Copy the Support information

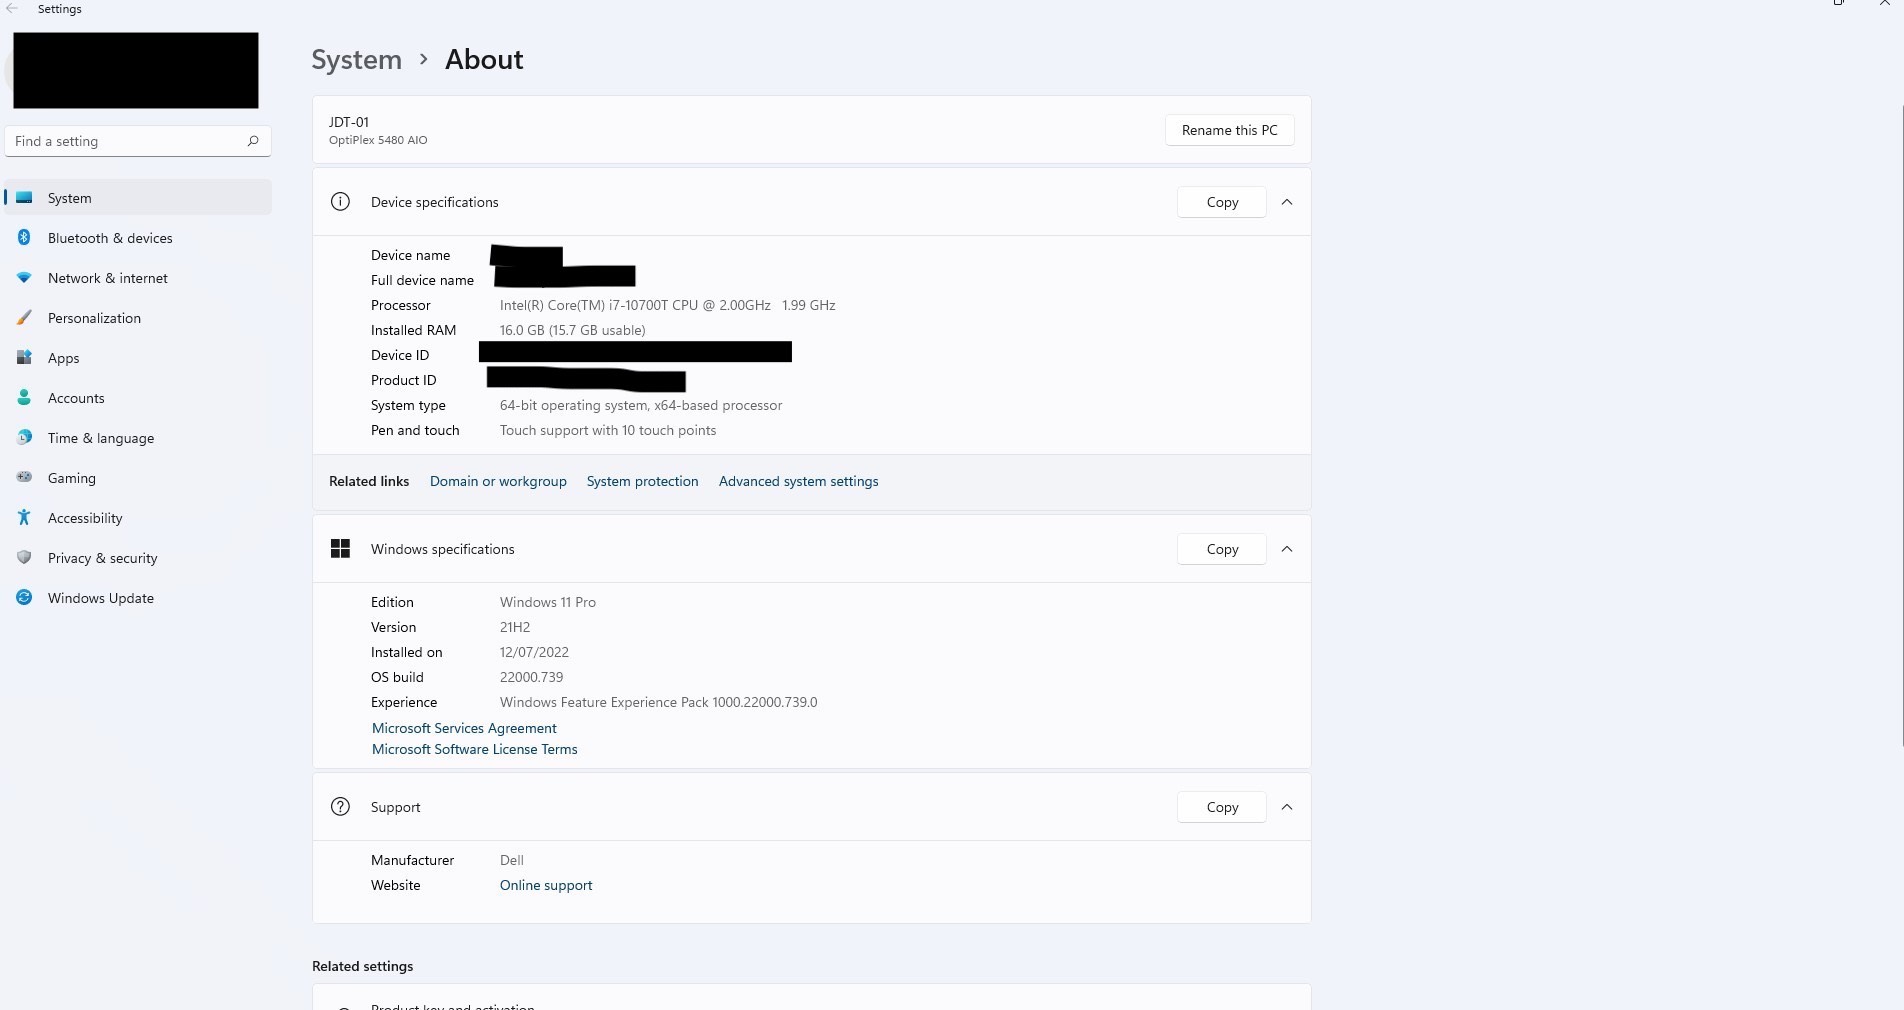(x=1222, y=807)
